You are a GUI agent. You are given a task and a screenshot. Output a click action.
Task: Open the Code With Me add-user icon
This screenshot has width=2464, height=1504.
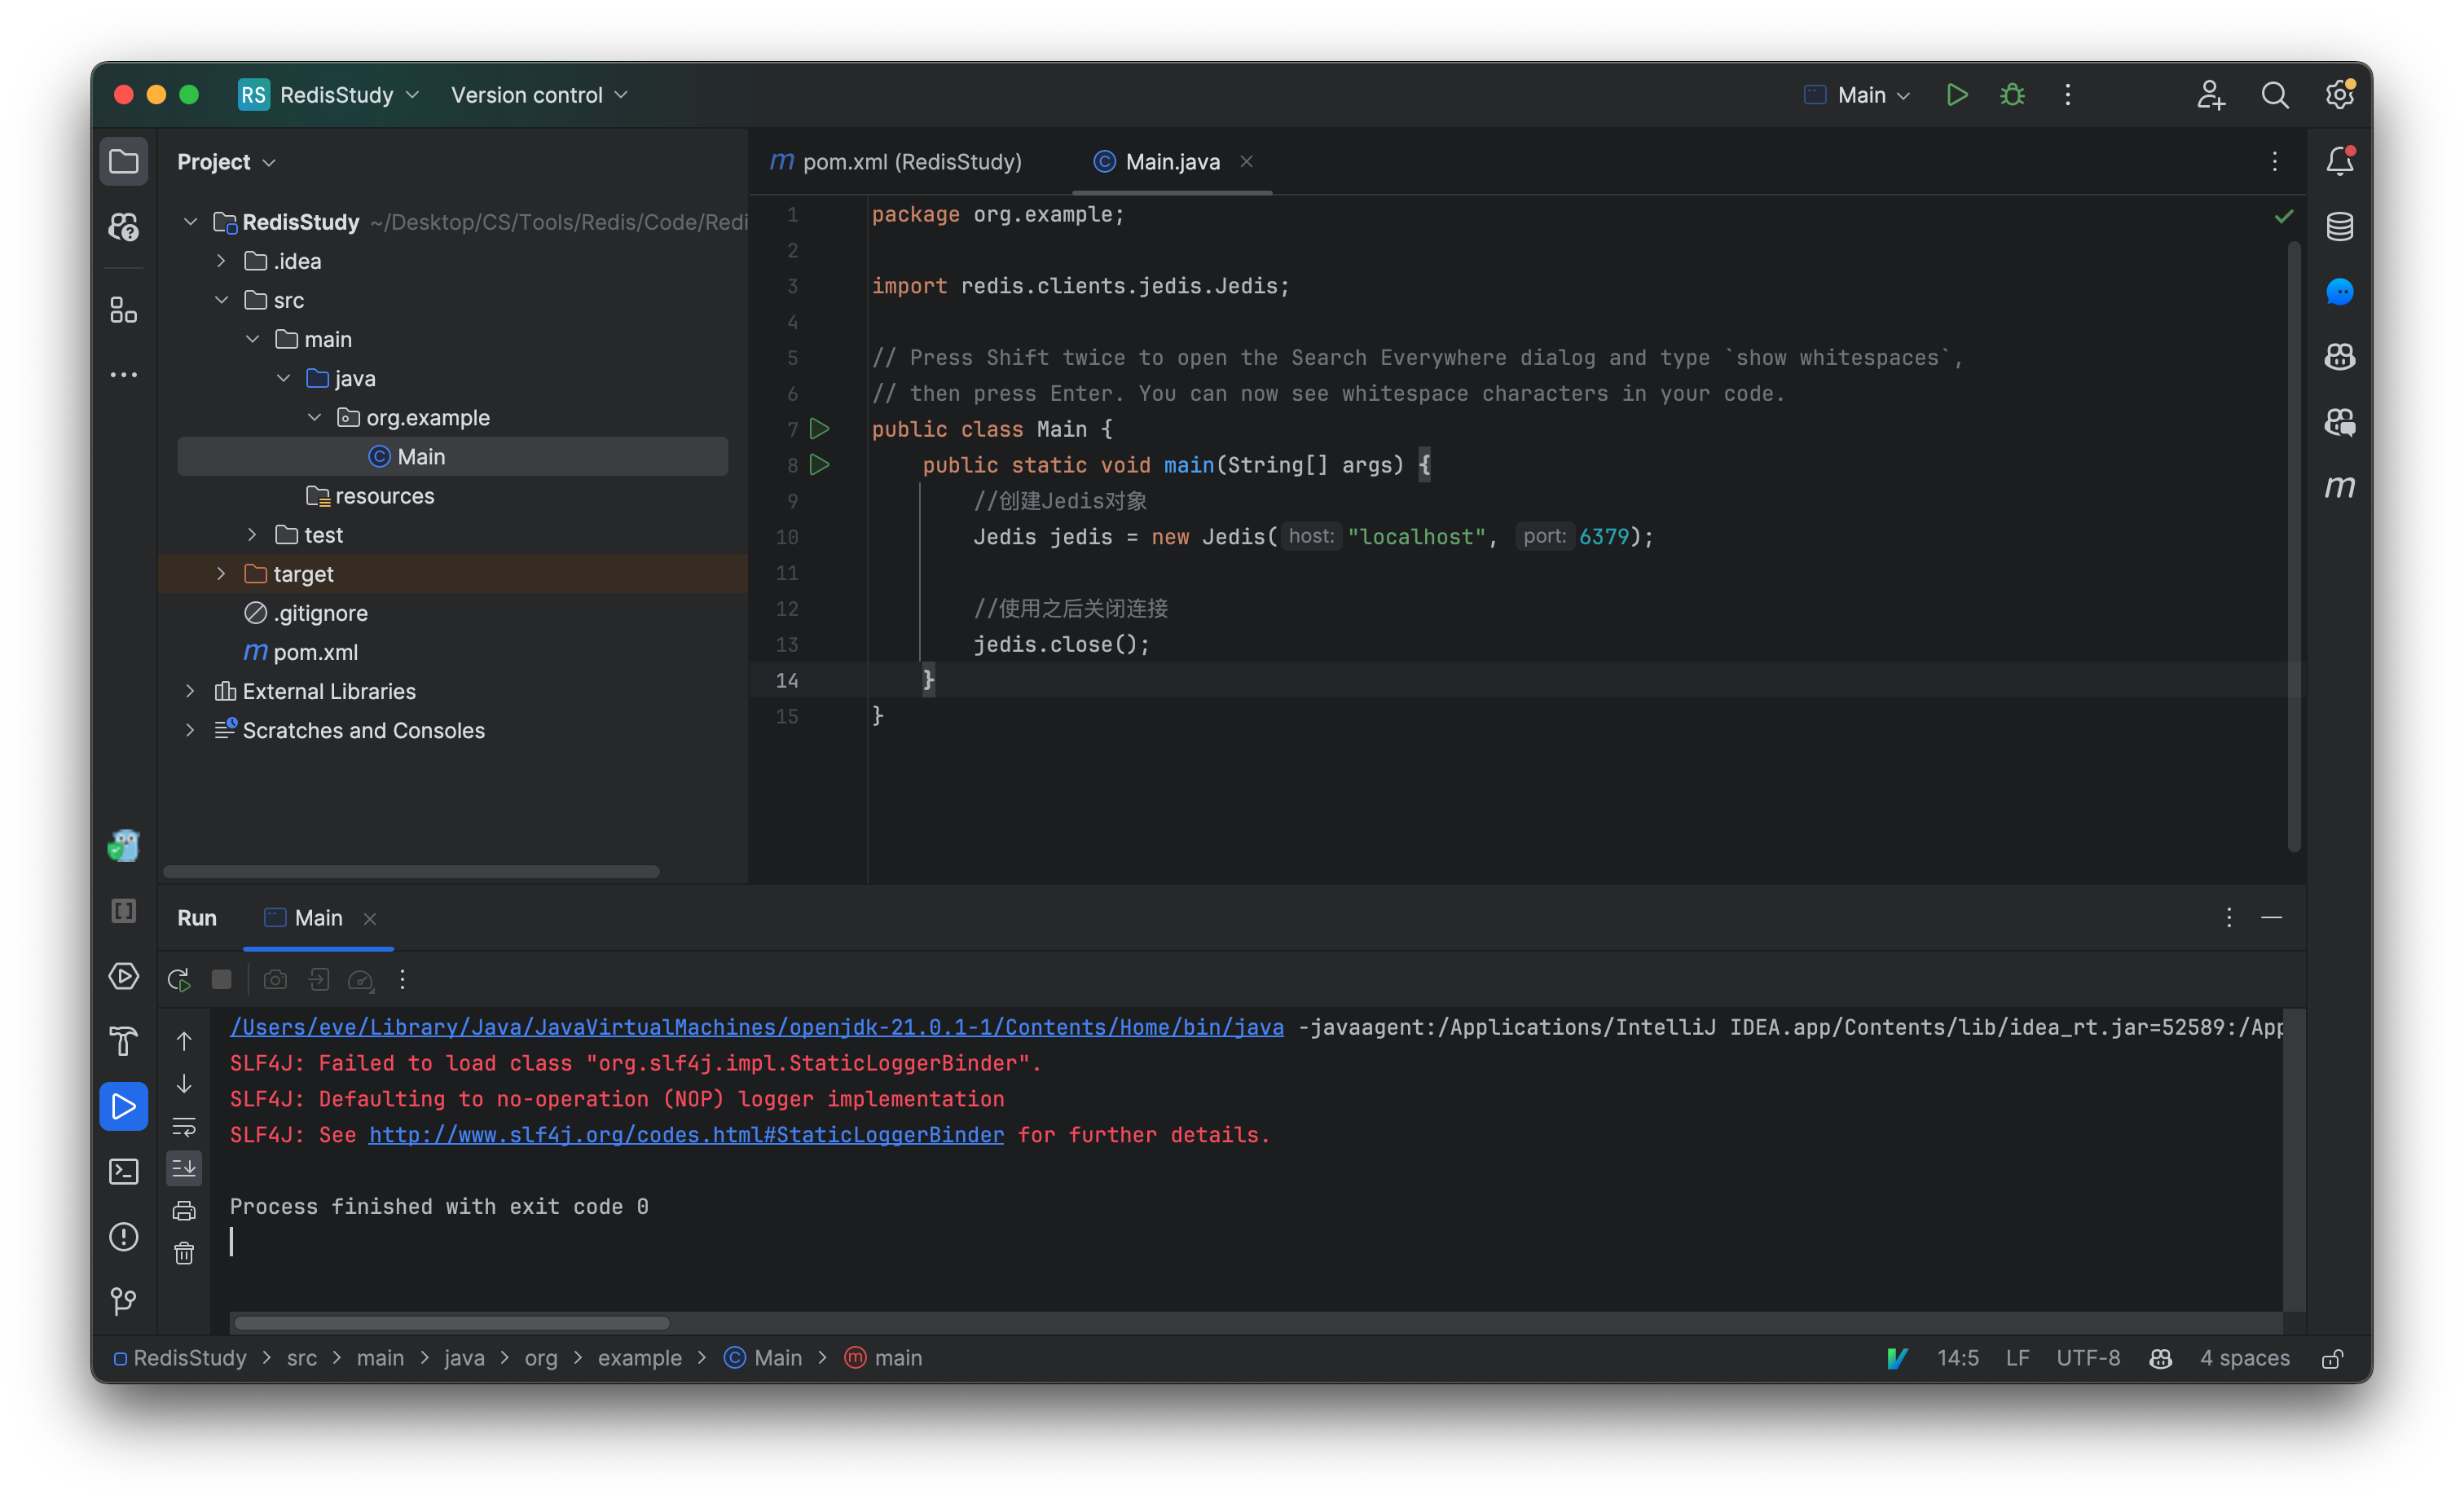pos(2210,95)
